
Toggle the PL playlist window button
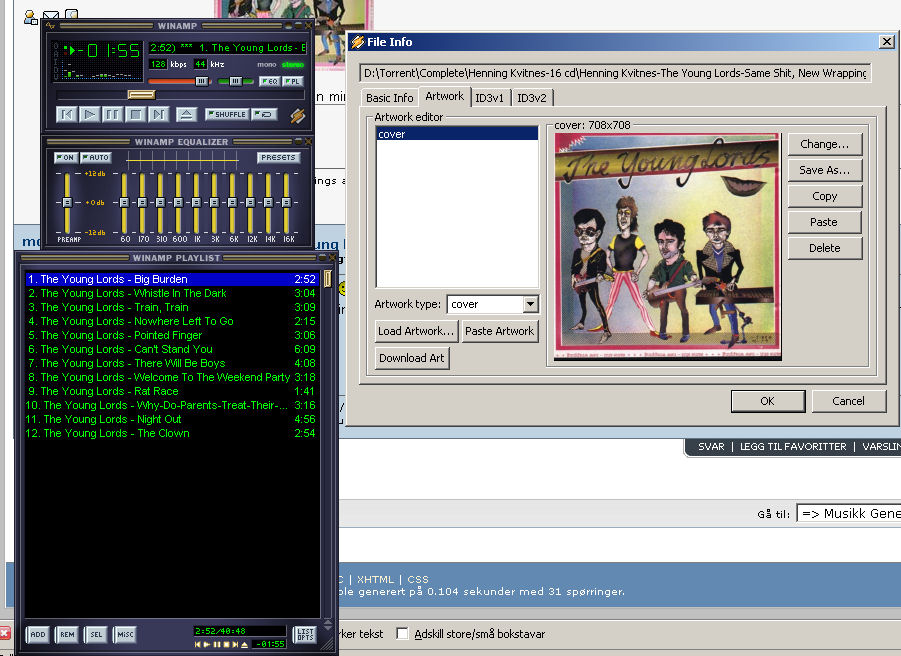point(292,81)
